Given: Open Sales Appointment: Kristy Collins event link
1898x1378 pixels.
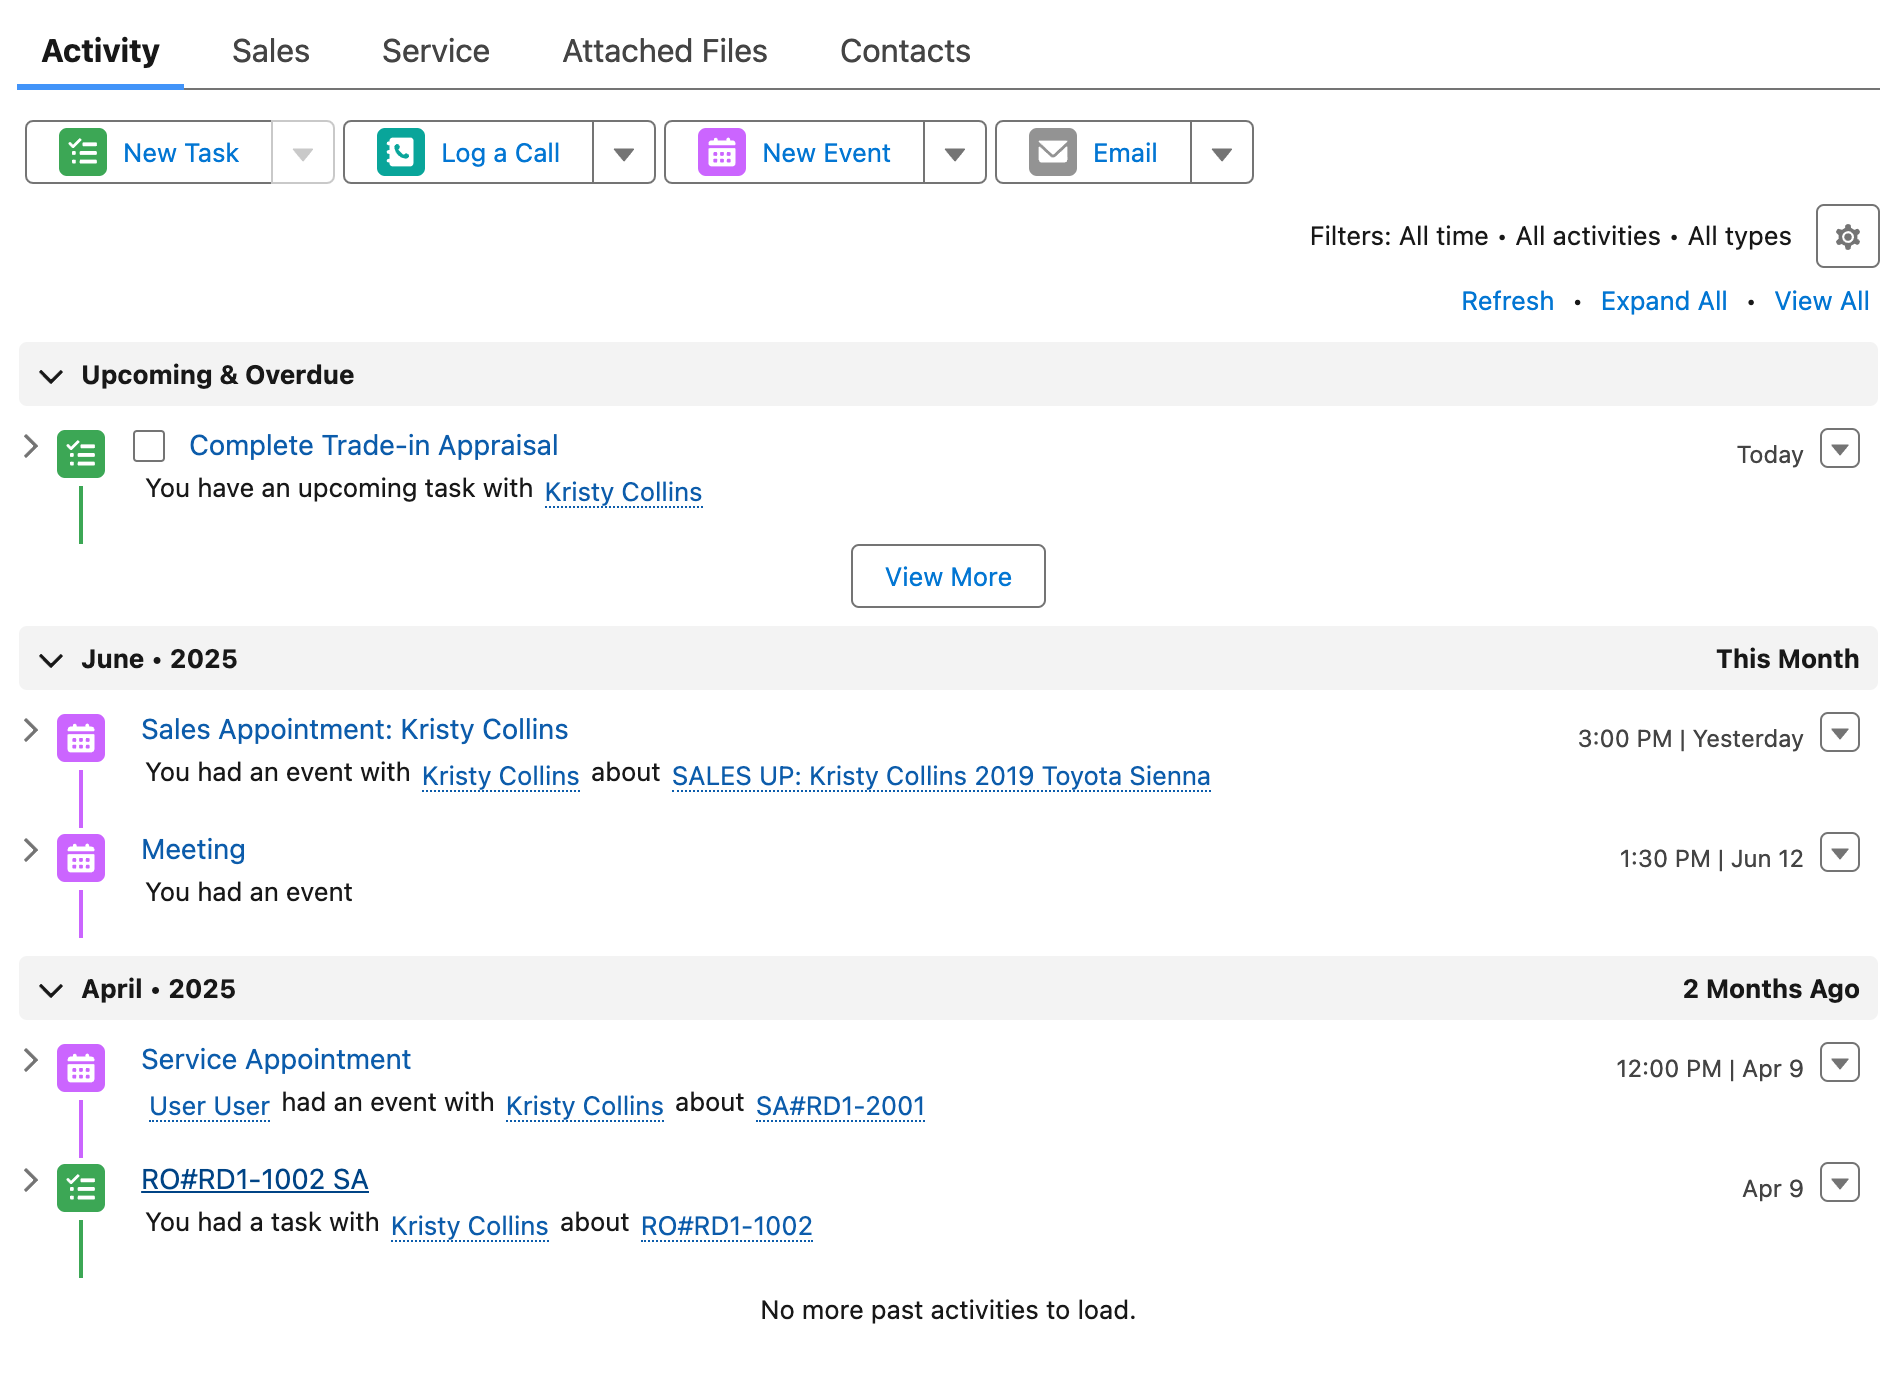Looking at the screenshot, I should tap(354, 729).
